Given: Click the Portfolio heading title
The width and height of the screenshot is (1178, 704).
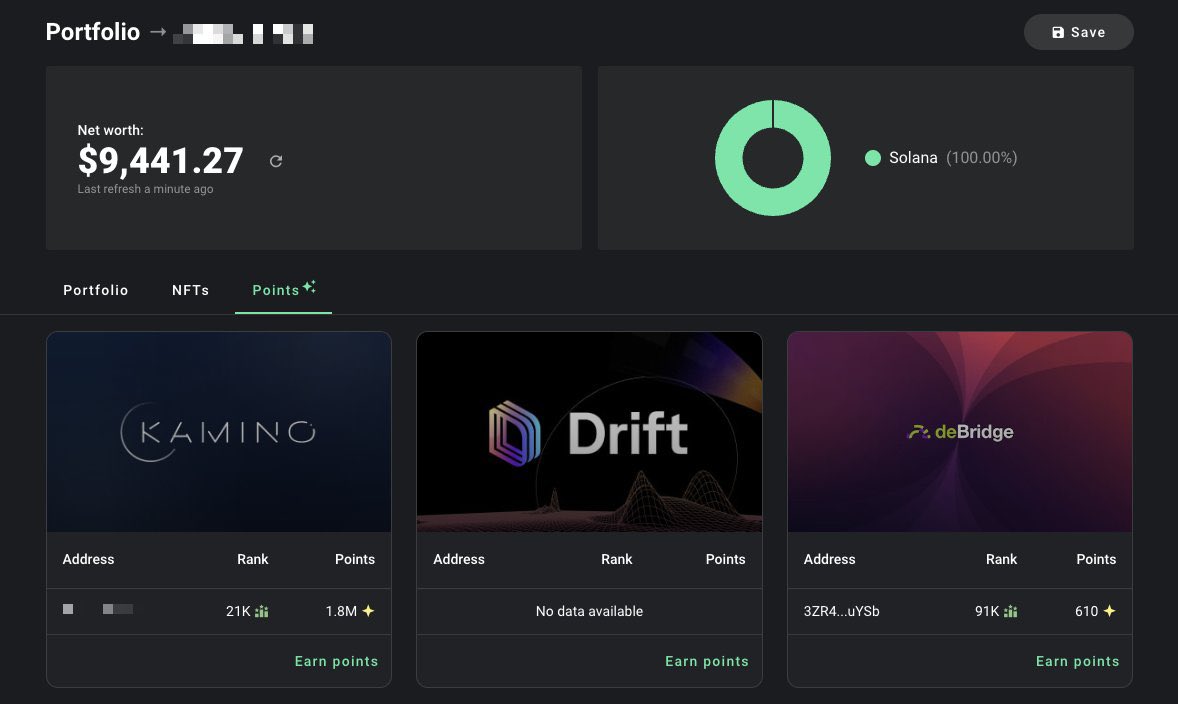Looking at the screenshot, I should point(92,32).
